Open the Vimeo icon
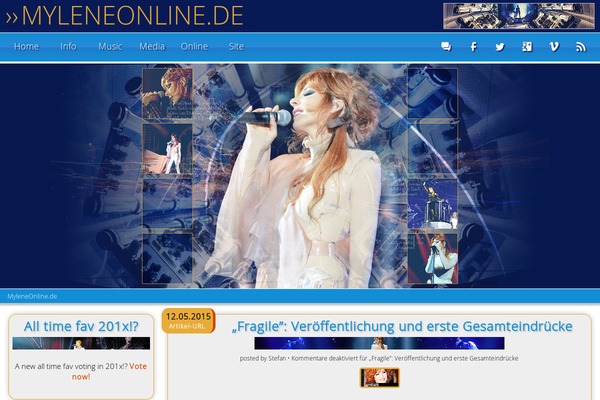600x400 pixels. point(554,47)
